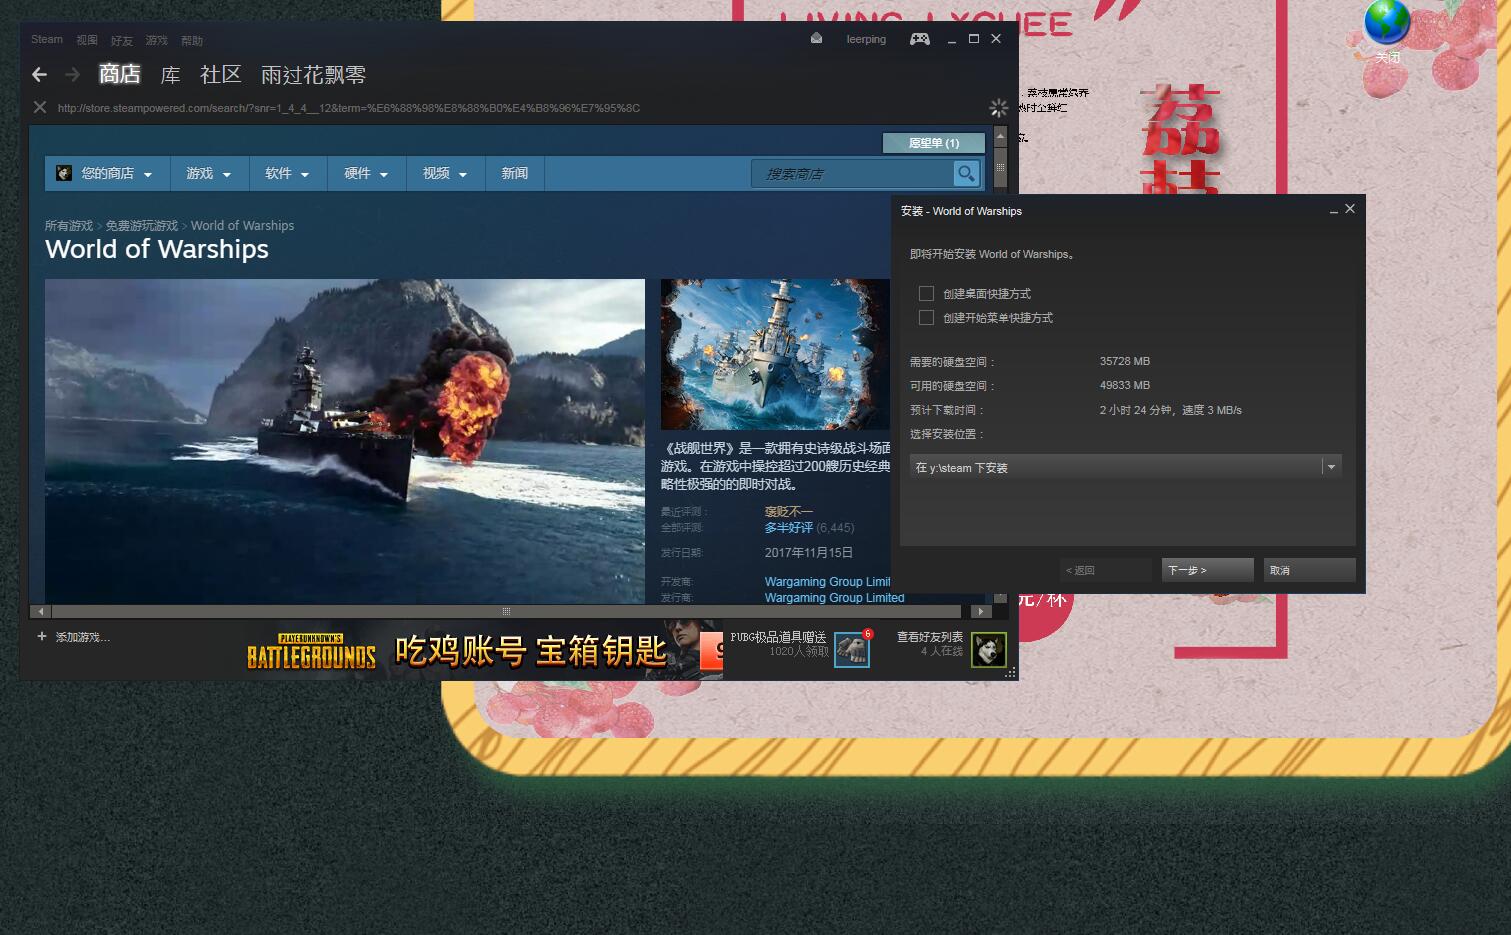Click 添加游戏... at the bottom left
The width and height of the screenshot is (1511, 935).
82,637
